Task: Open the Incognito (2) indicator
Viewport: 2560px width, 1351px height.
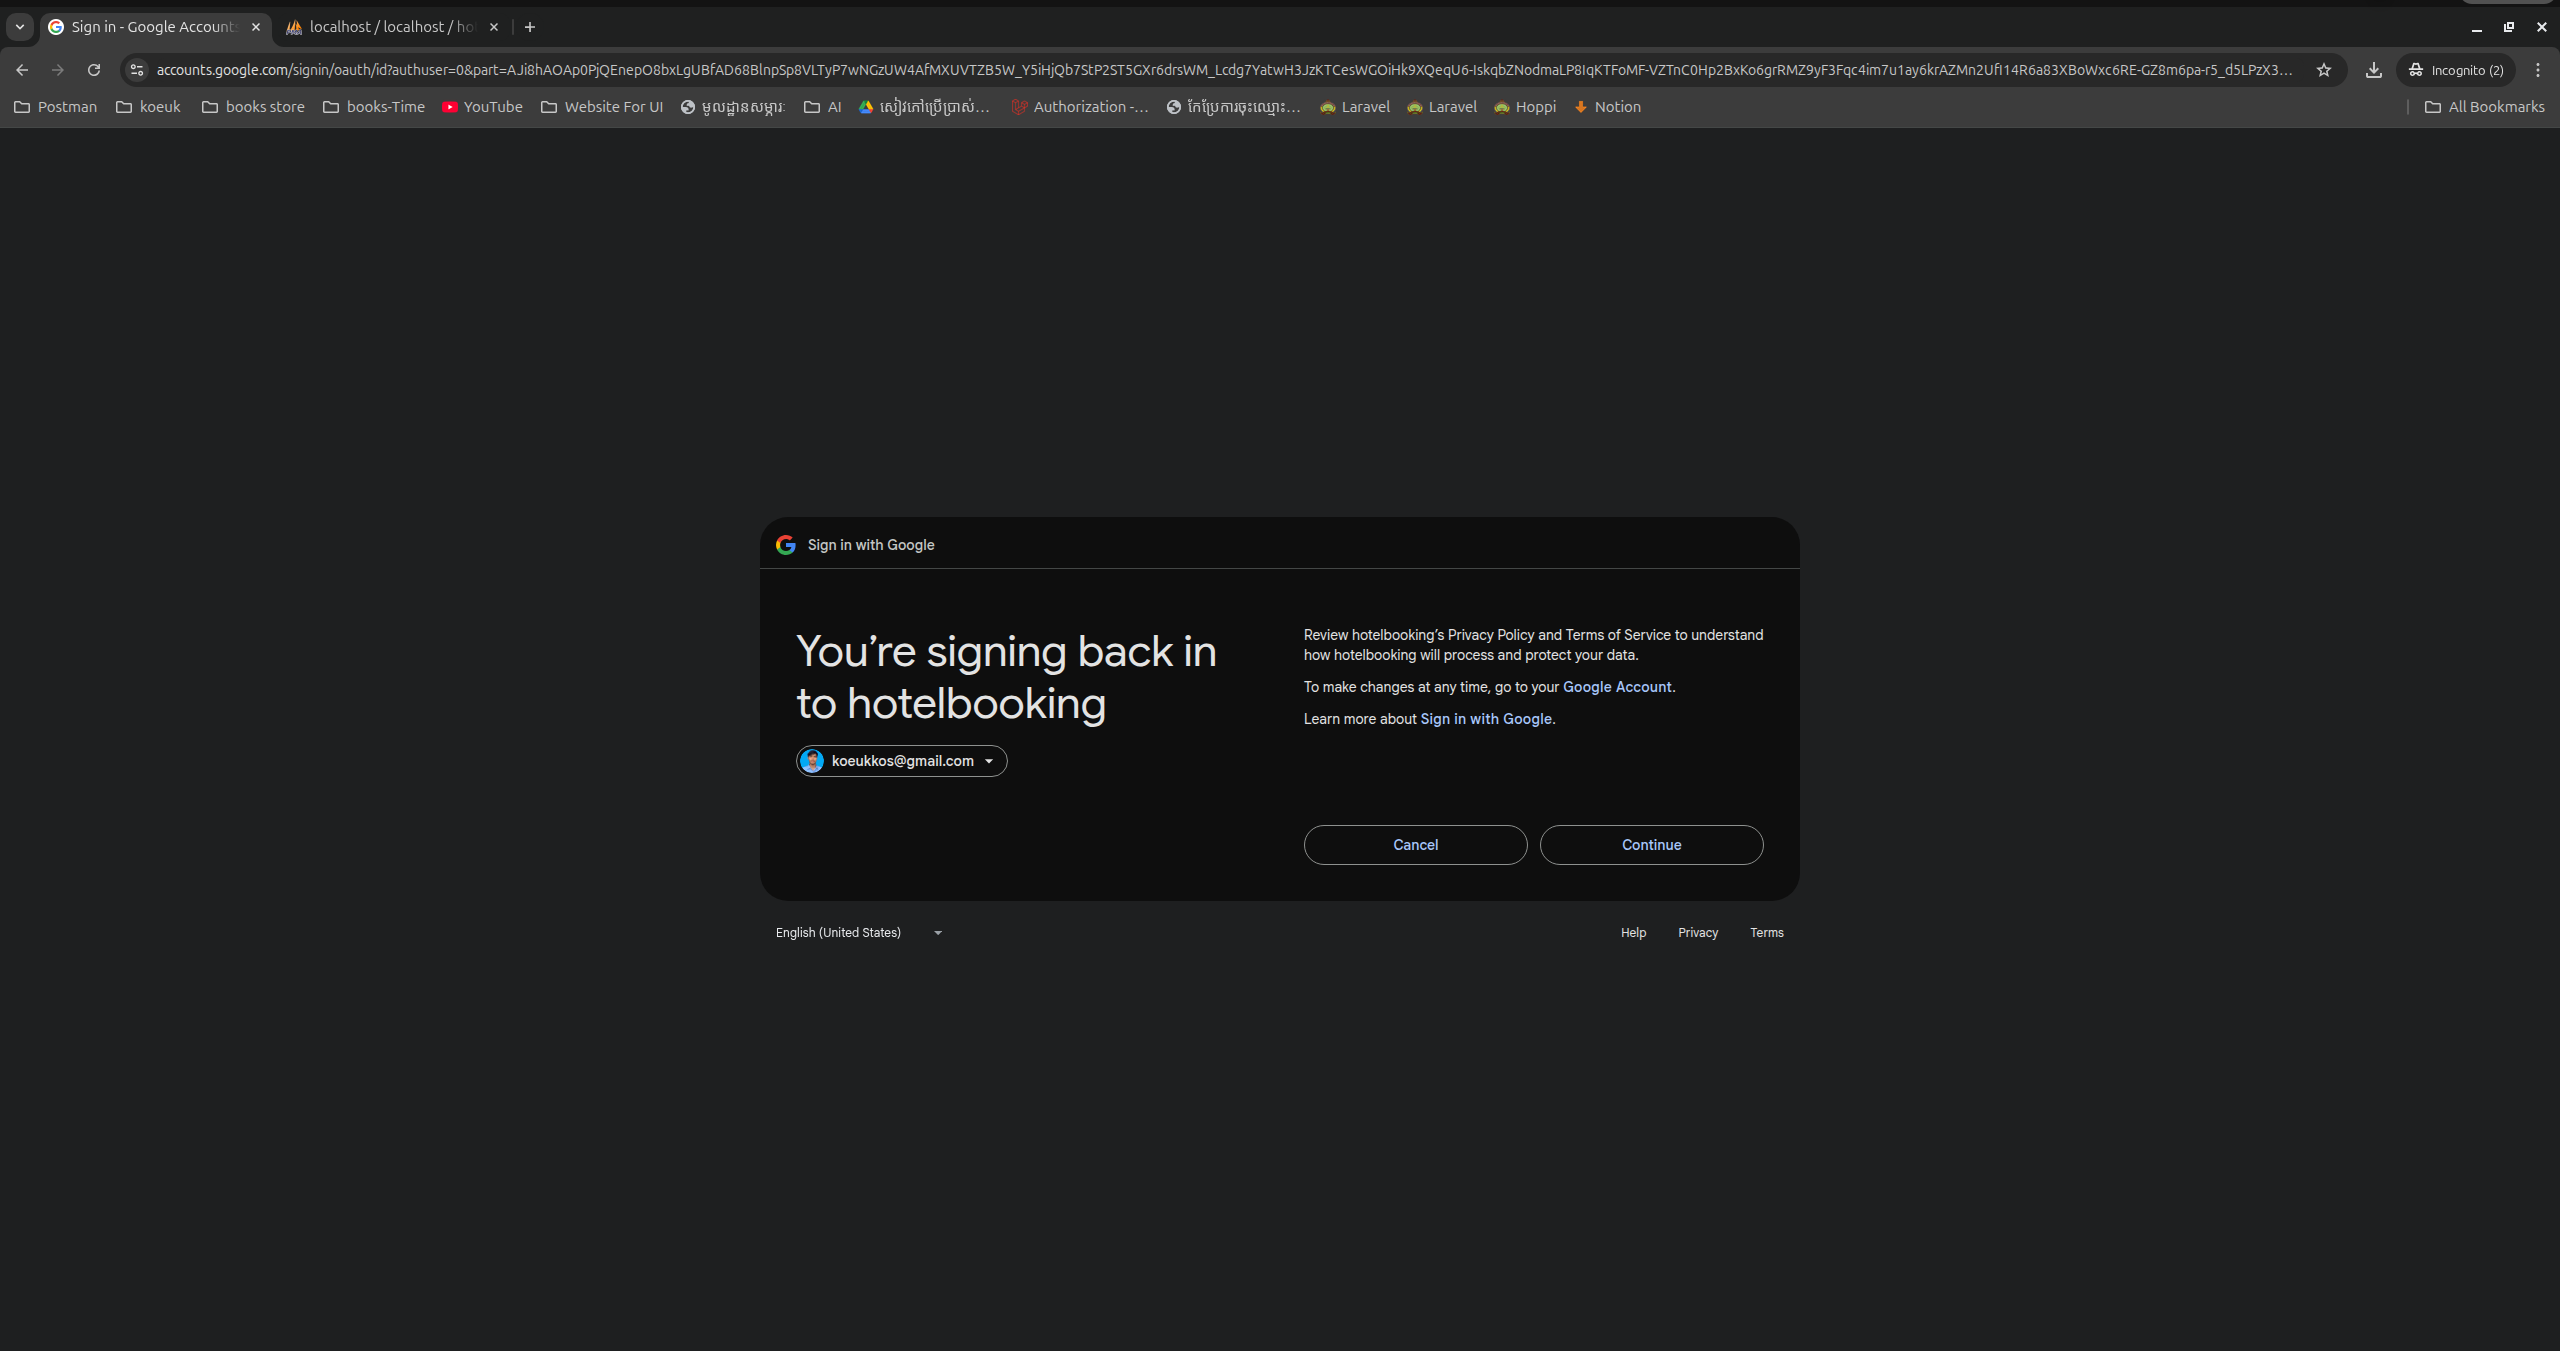Action: click(2455, 70)
